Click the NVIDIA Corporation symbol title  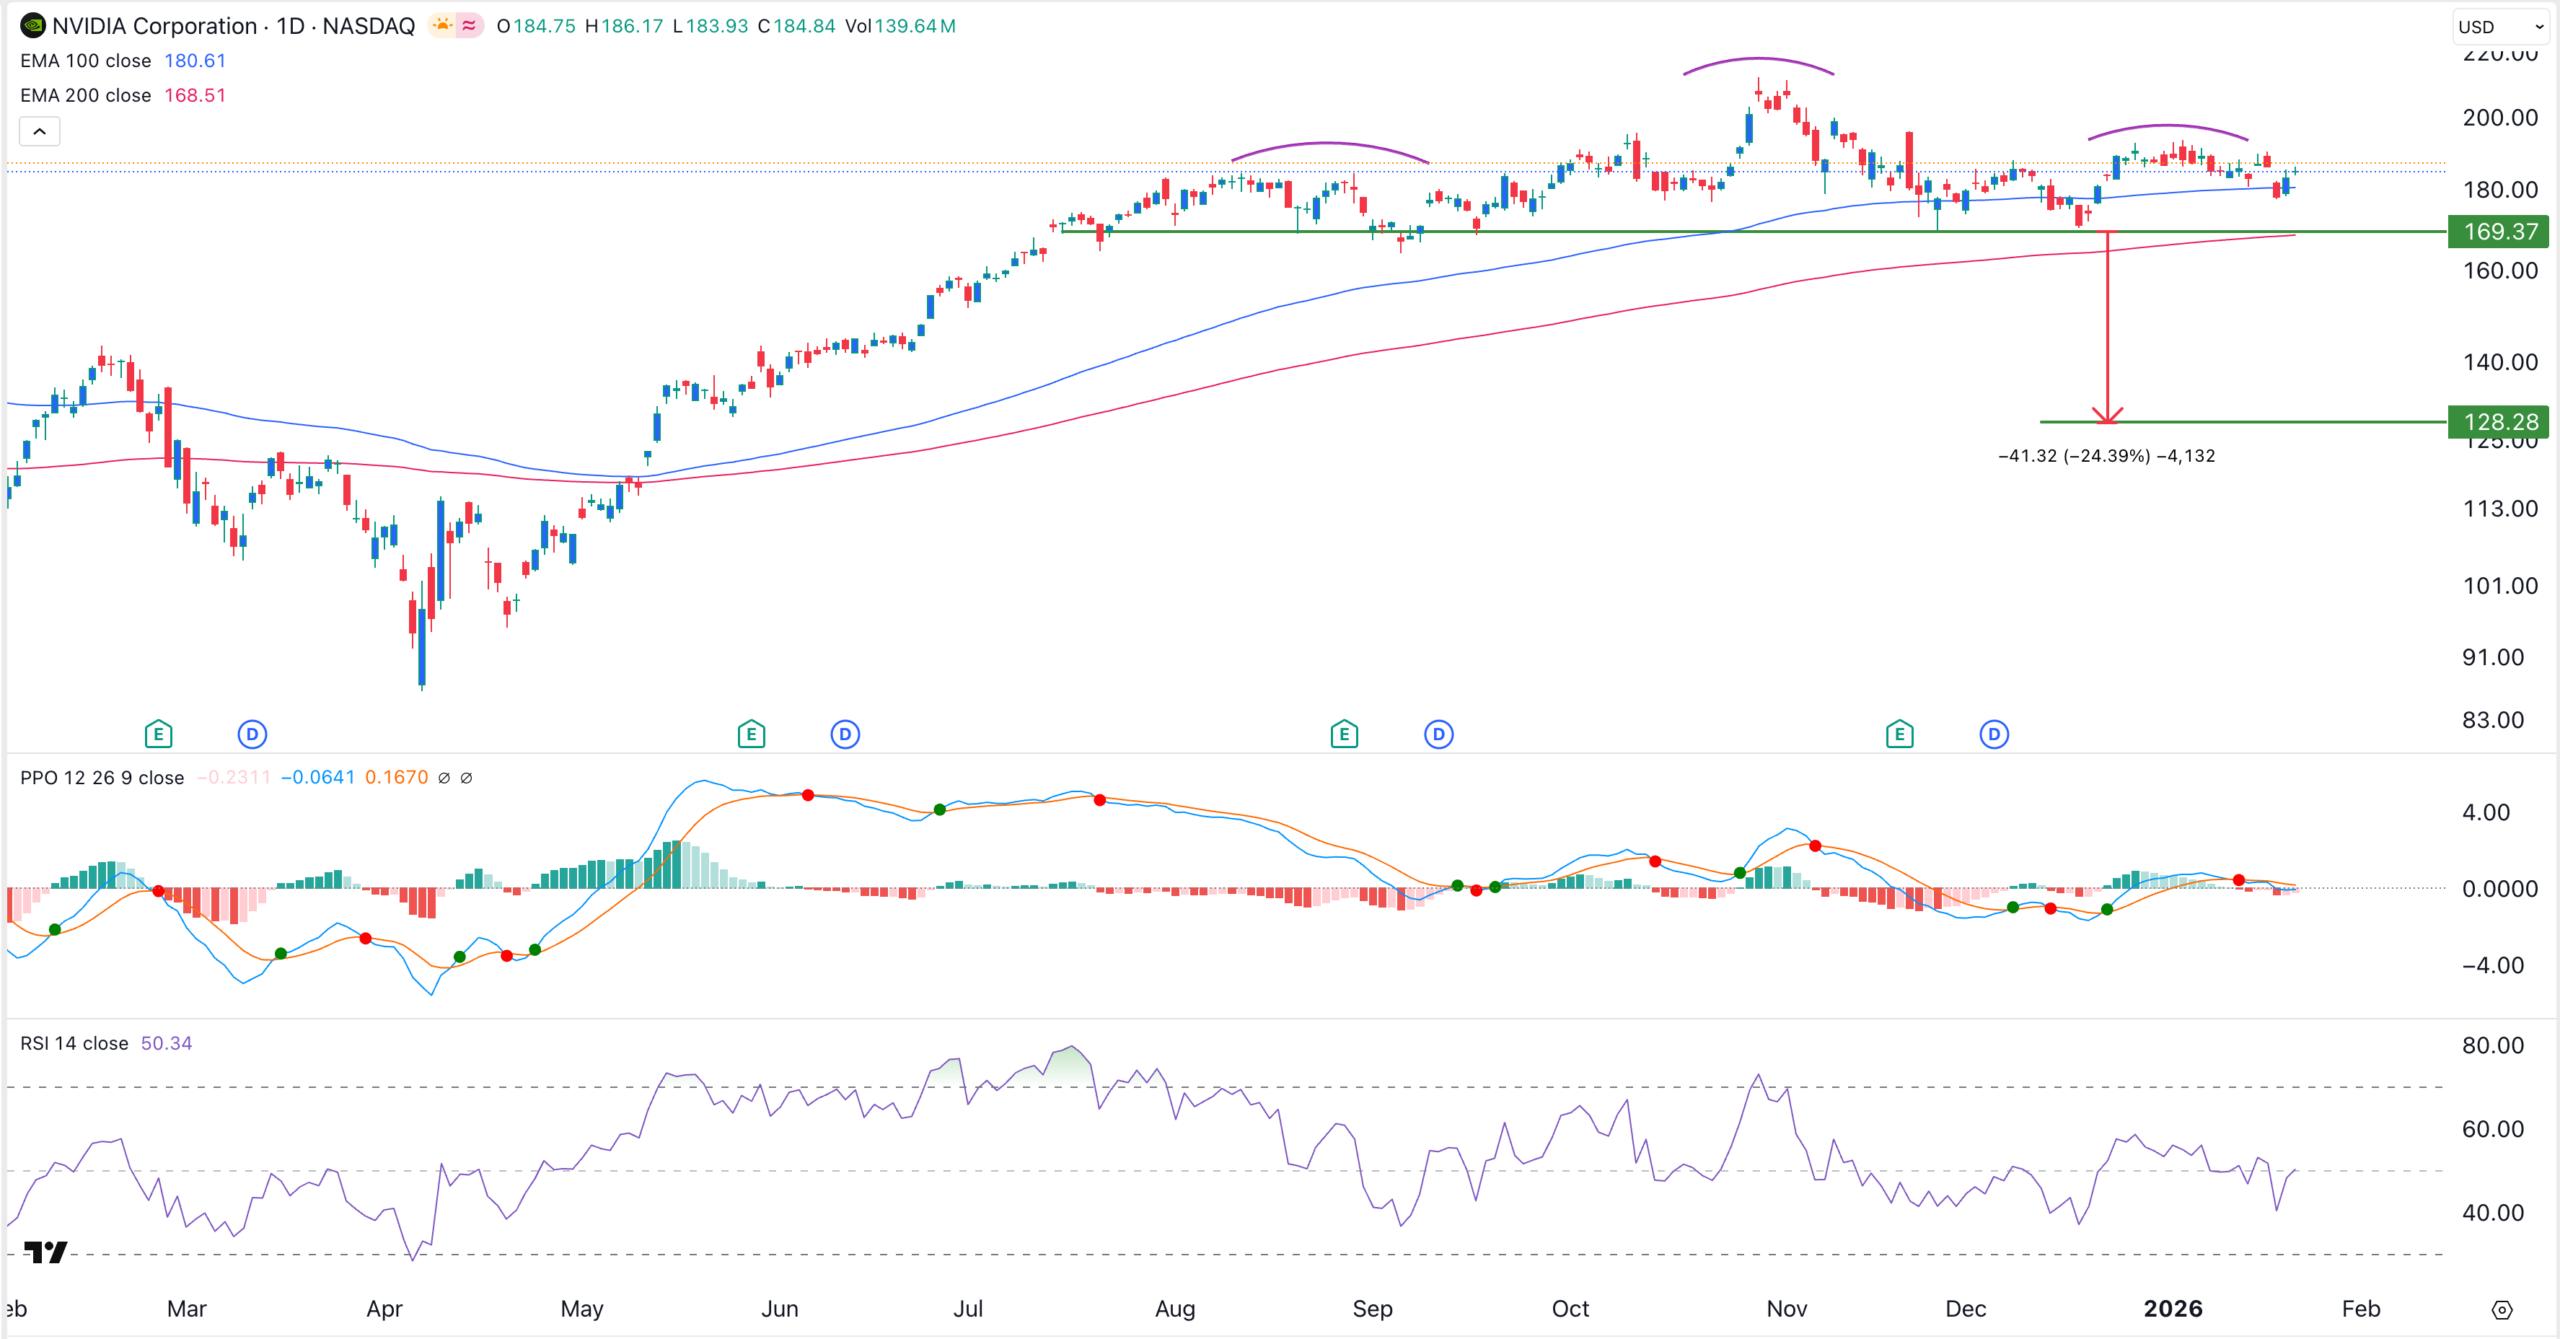pyautogui.click(x=155, y=26)
